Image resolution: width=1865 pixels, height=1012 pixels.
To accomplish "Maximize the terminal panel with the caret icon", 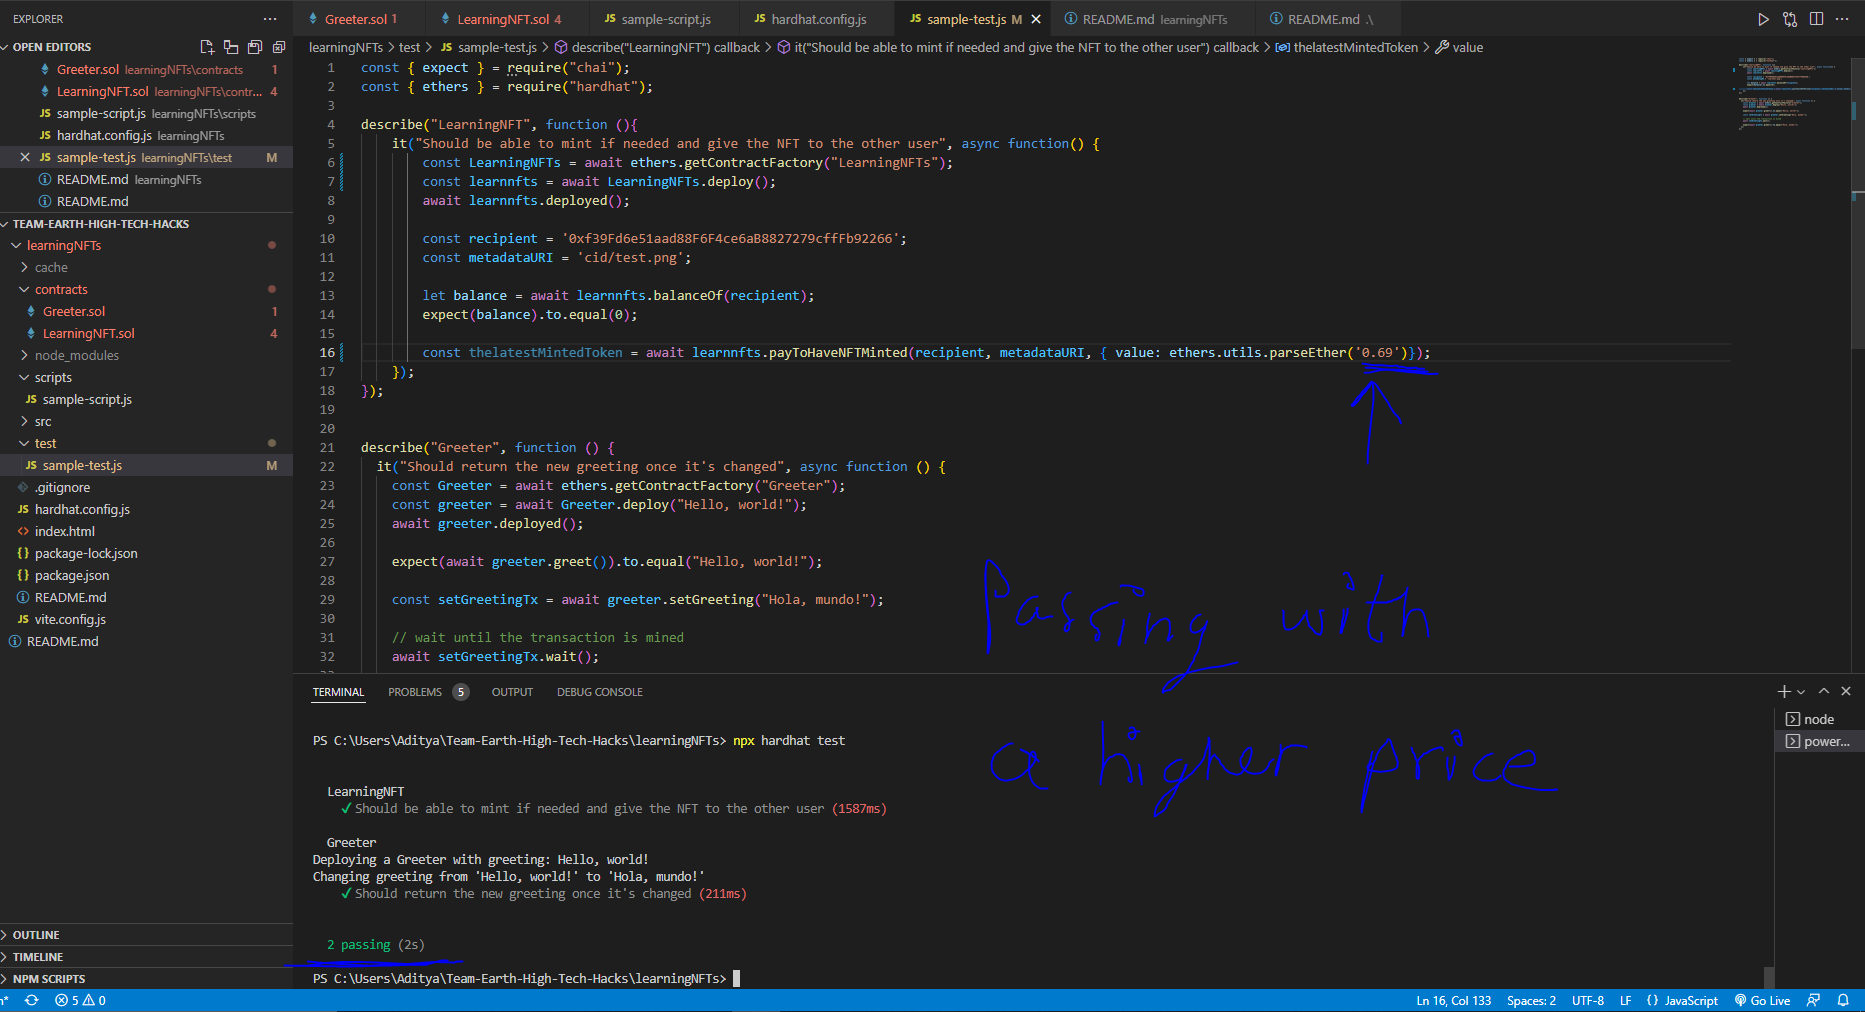I will pyautogui.click(x=1824, y=691).
